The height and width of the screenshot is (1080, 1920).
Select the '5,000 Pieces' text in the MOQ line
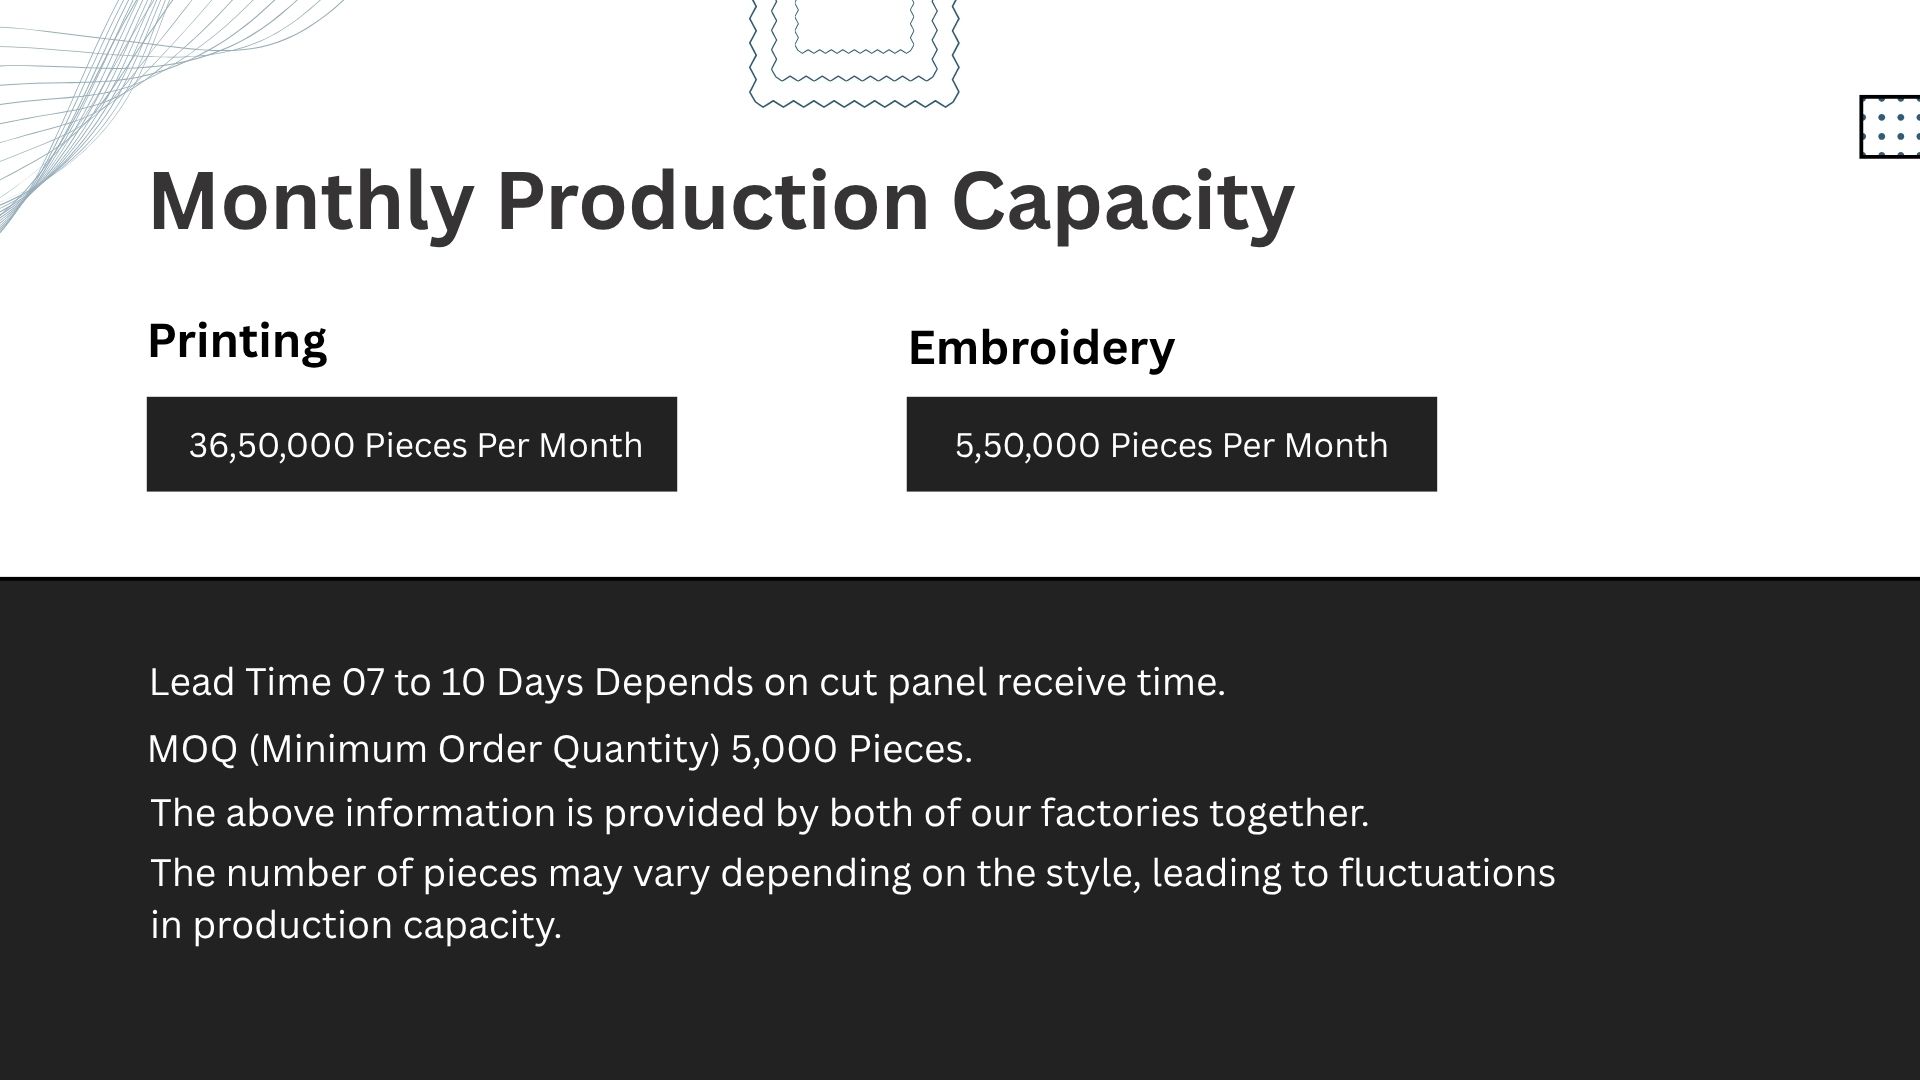pos(851,749)
